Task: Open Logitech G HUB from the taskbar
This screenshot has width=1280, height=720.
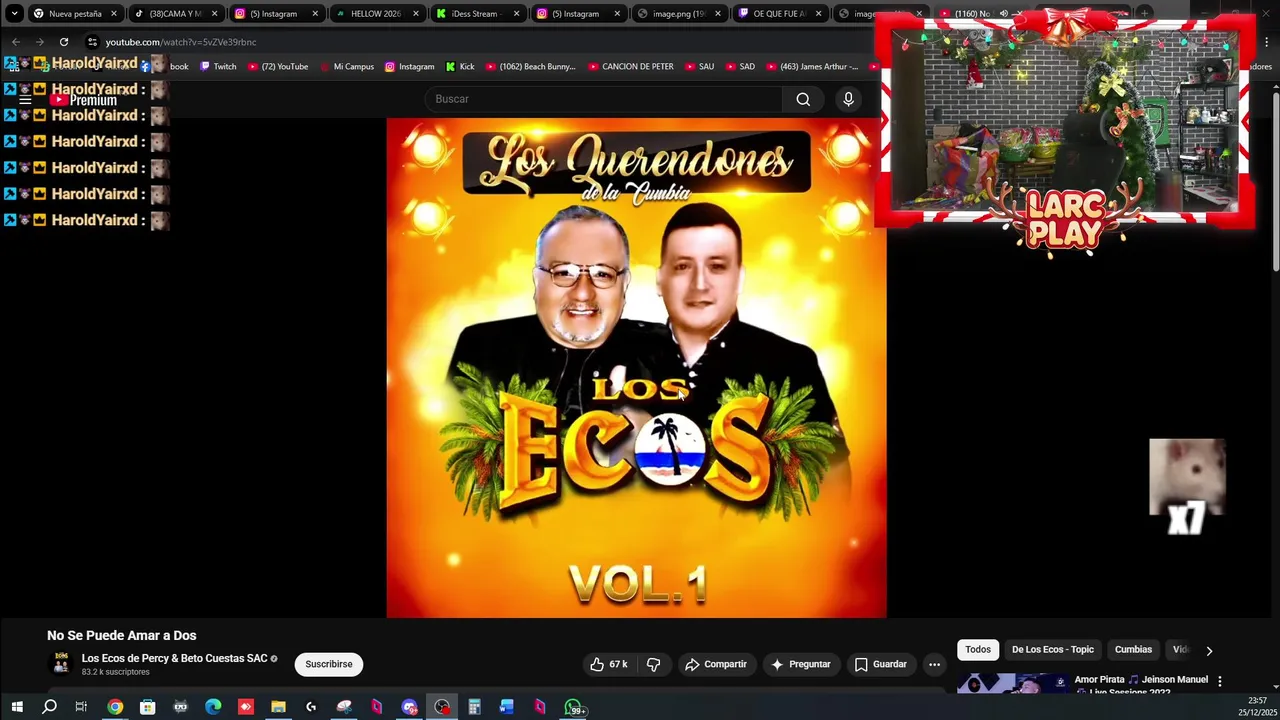Action: tap(311, 707)
